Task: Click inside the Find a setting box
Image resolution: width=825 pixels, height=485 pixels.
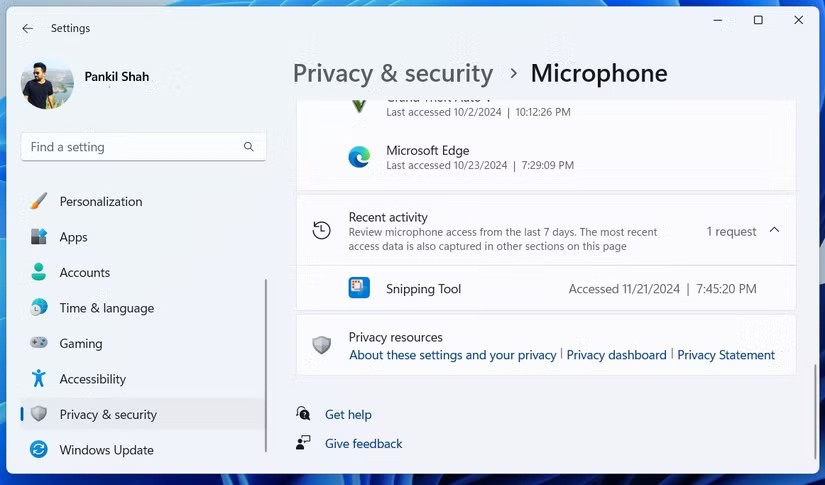Action: [x=130, y=147]
